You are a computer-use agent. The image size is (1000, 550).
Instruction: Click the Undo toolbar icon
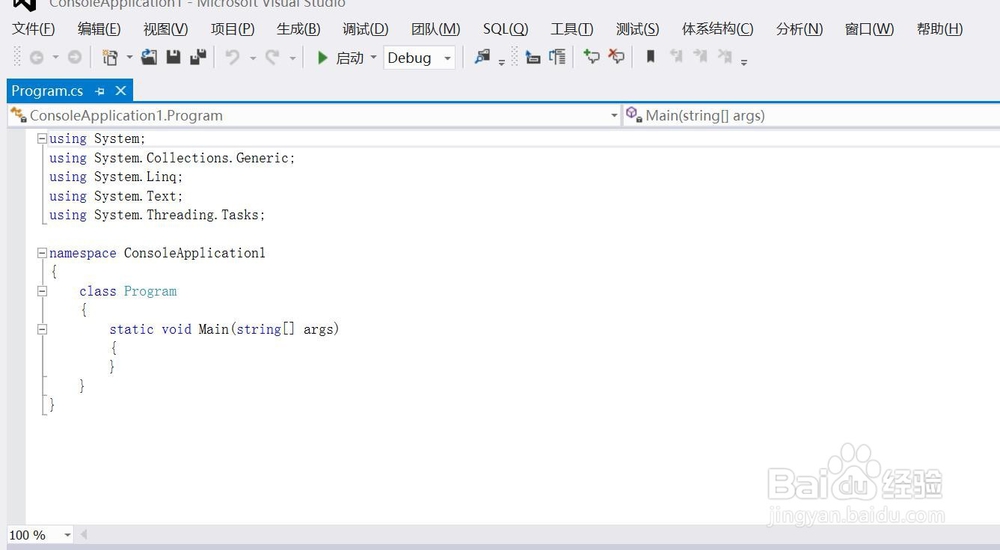[x=233, y=58]
